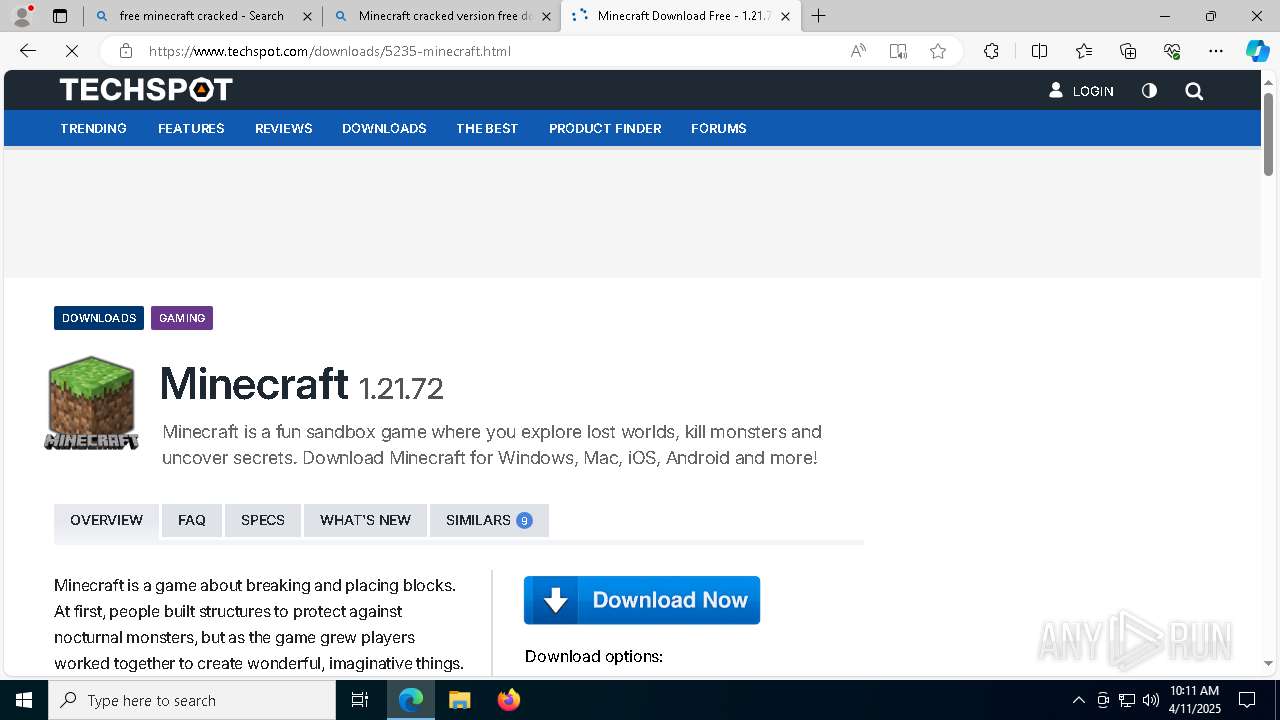Viewport: 1280px width, 720px height.
Task: Open the Copilot sidebar icon
Action: (x=1257, y=51)
